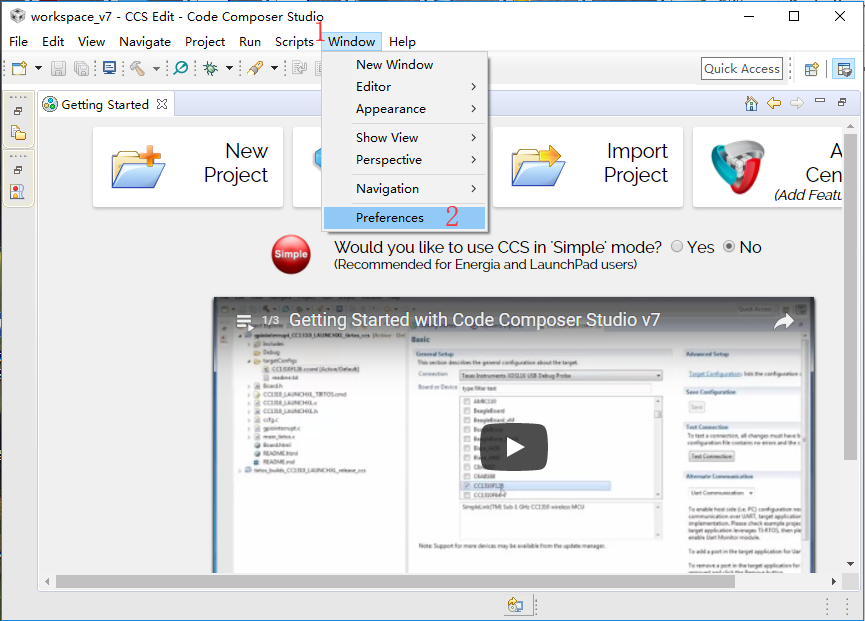Click the Build hammer icon

coord(137,68)
